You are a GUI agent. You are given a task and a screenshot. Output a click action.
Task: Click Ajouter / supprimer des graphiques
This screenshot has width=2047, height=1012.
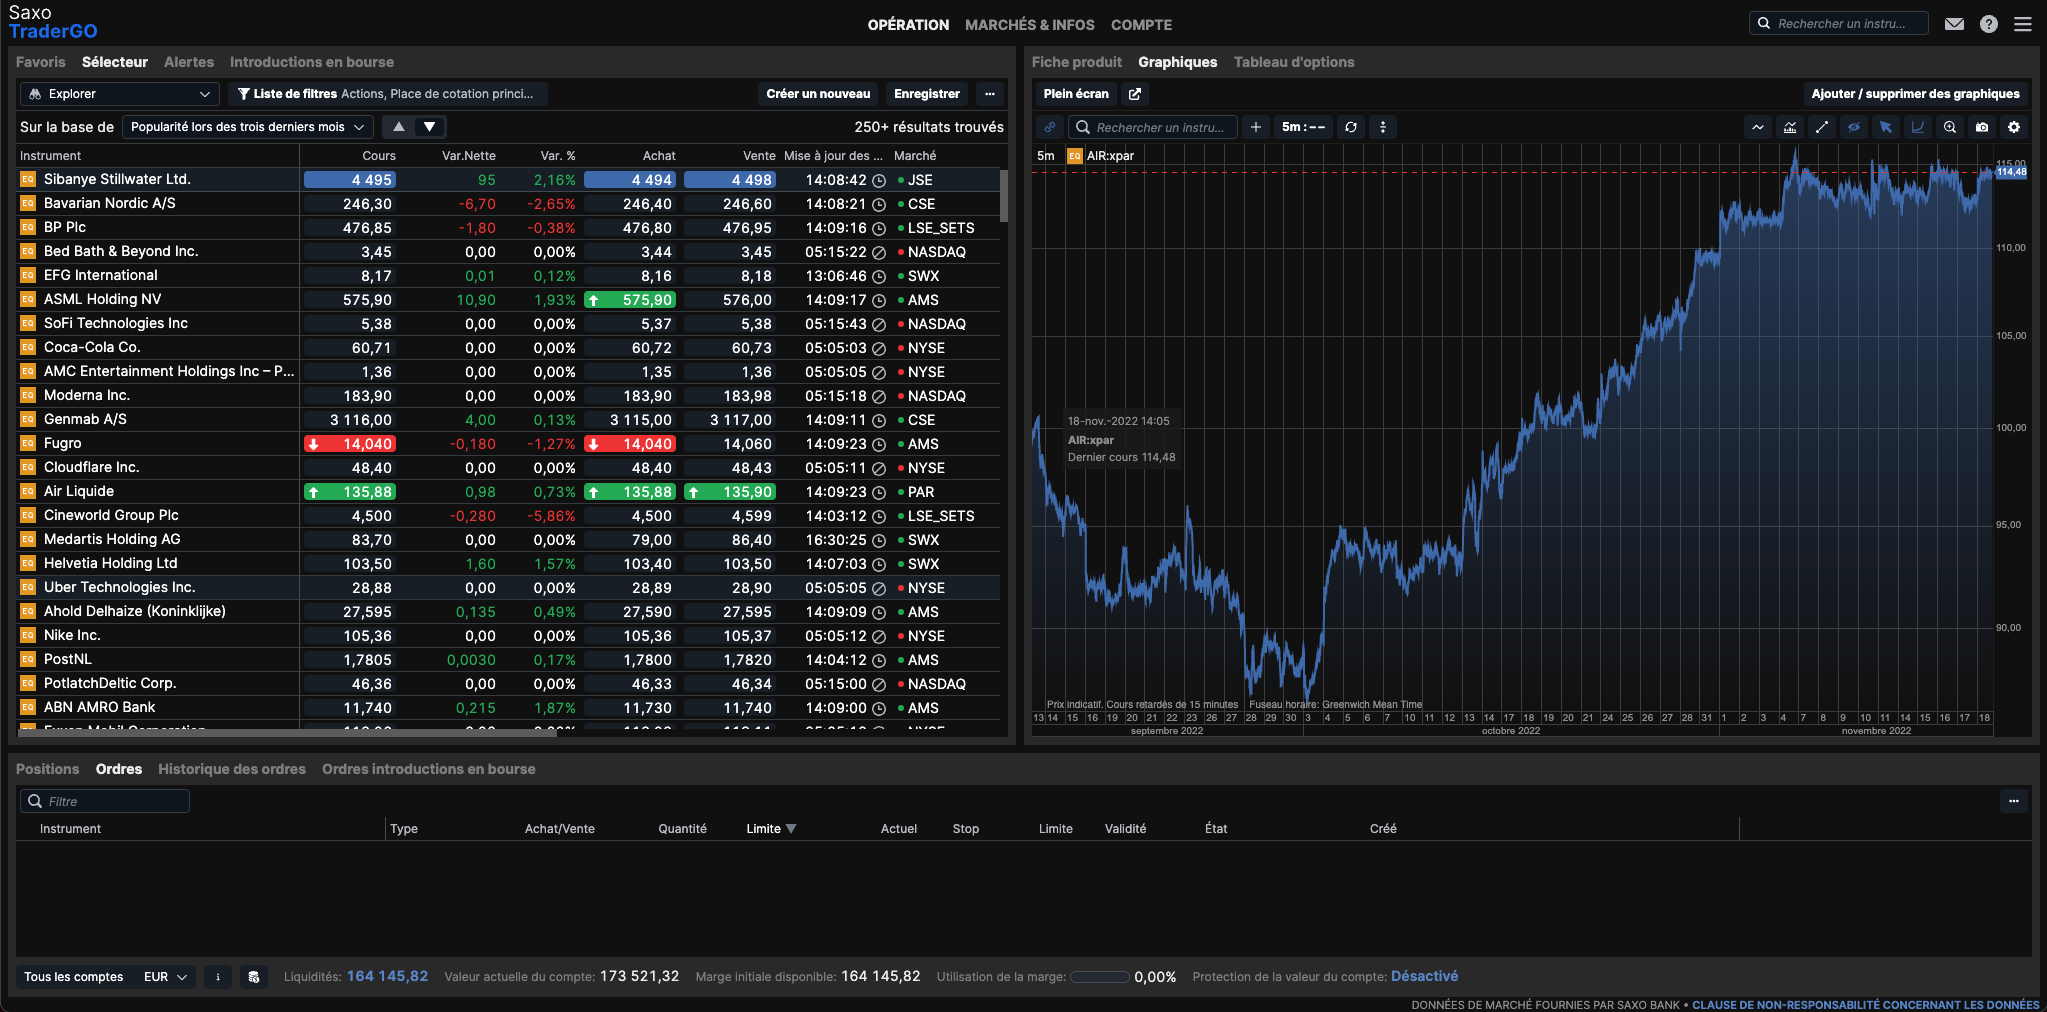1915,94
